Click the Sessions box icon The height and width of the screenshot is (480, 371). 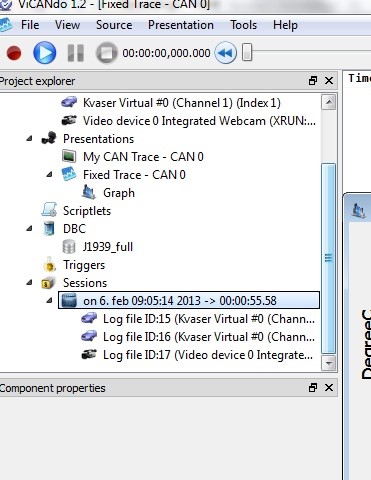pyautogui.click(x=49, y=283)
